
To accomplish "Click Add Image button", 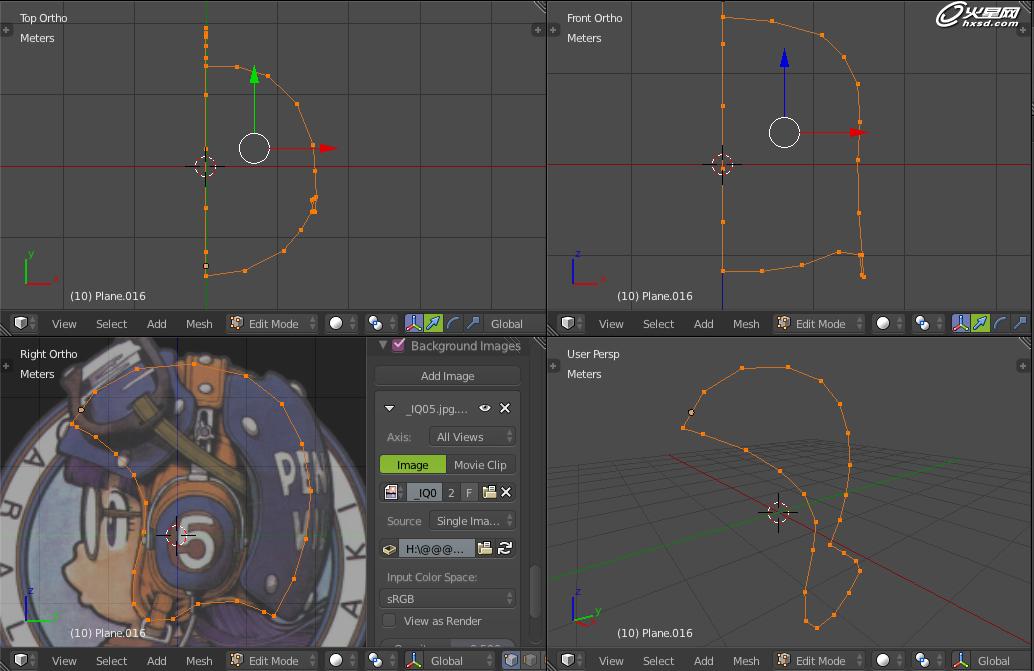I will coord(448,376).
